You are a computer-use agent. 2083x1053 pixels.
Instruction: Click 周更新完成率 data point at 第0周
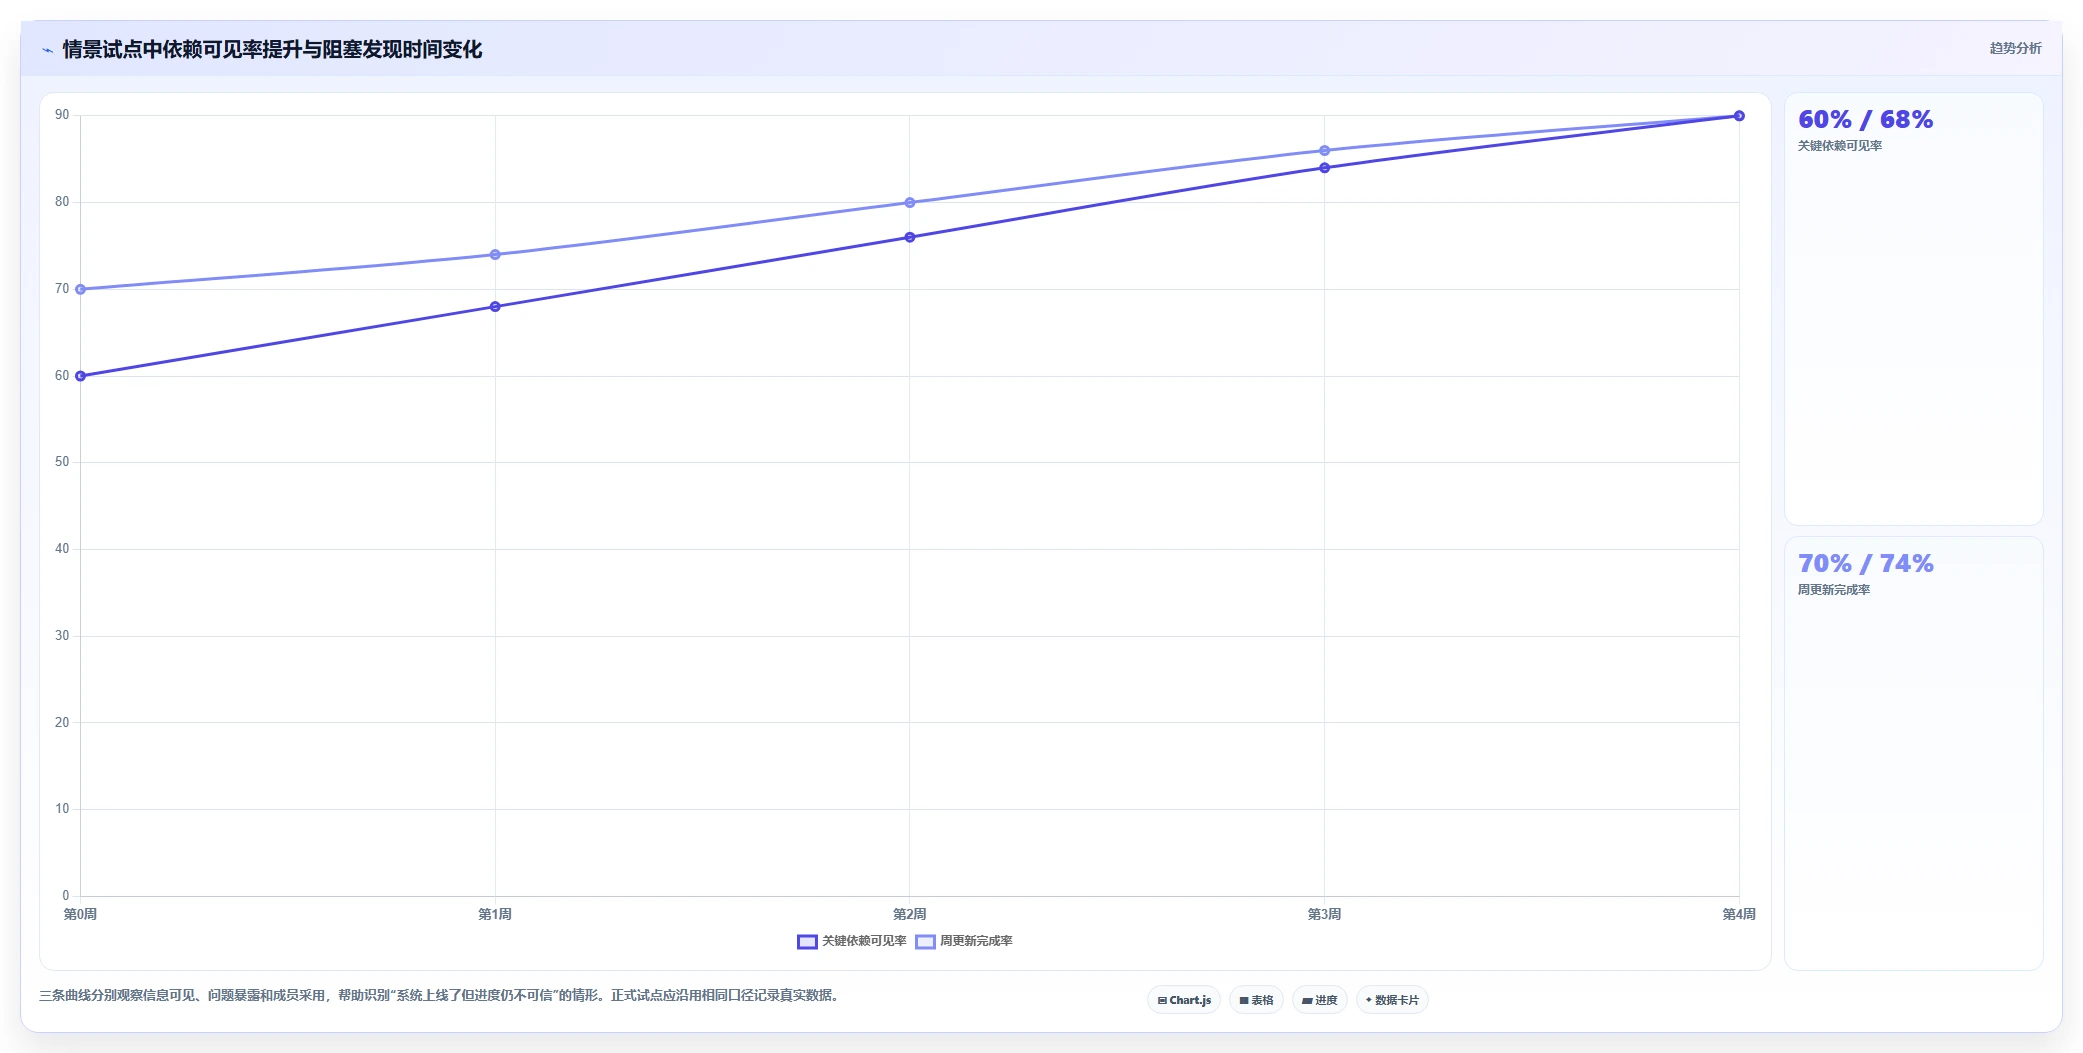[80, 289]
